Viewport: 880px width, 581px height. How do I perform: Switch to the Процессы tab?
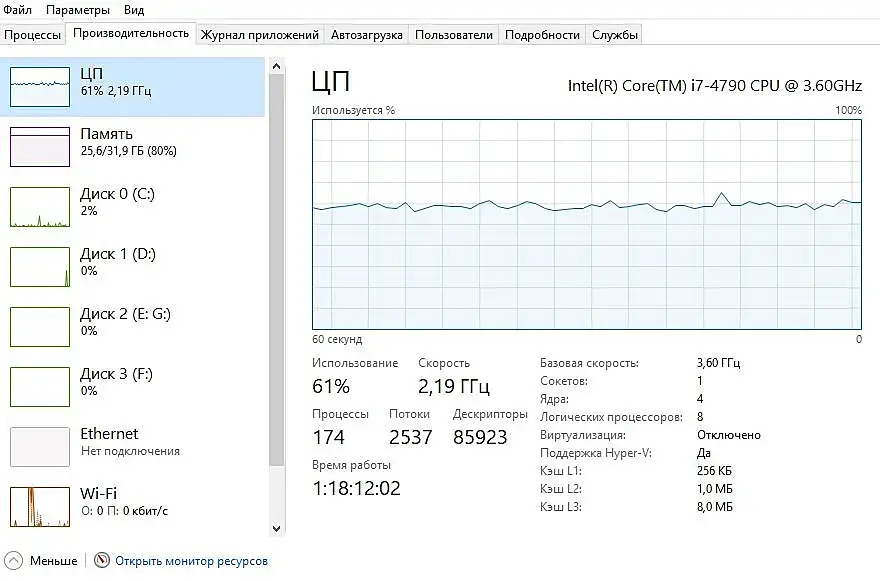[32, 35]
